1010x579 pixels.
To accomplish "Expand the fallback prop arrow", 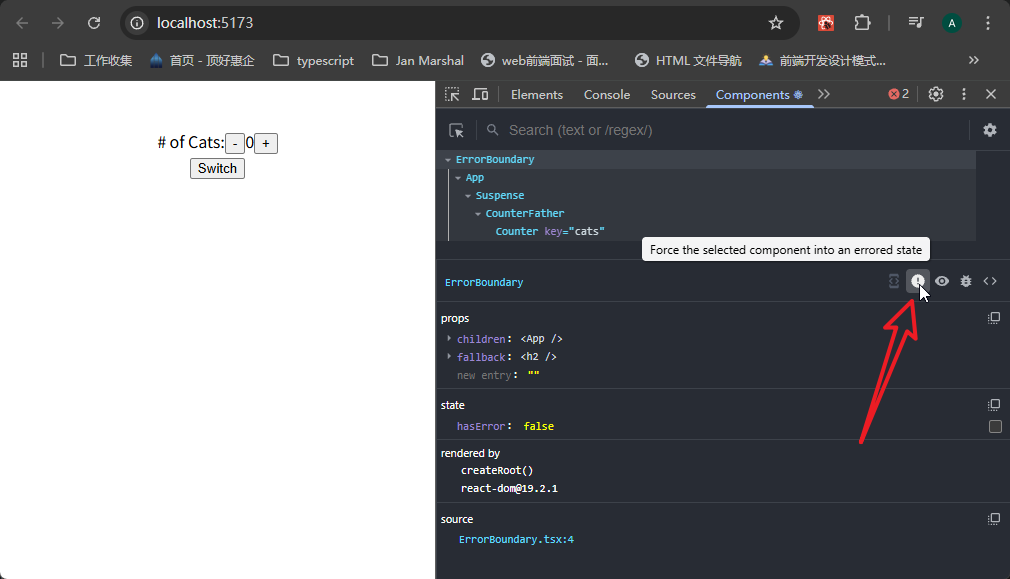I will coord(449,357).
